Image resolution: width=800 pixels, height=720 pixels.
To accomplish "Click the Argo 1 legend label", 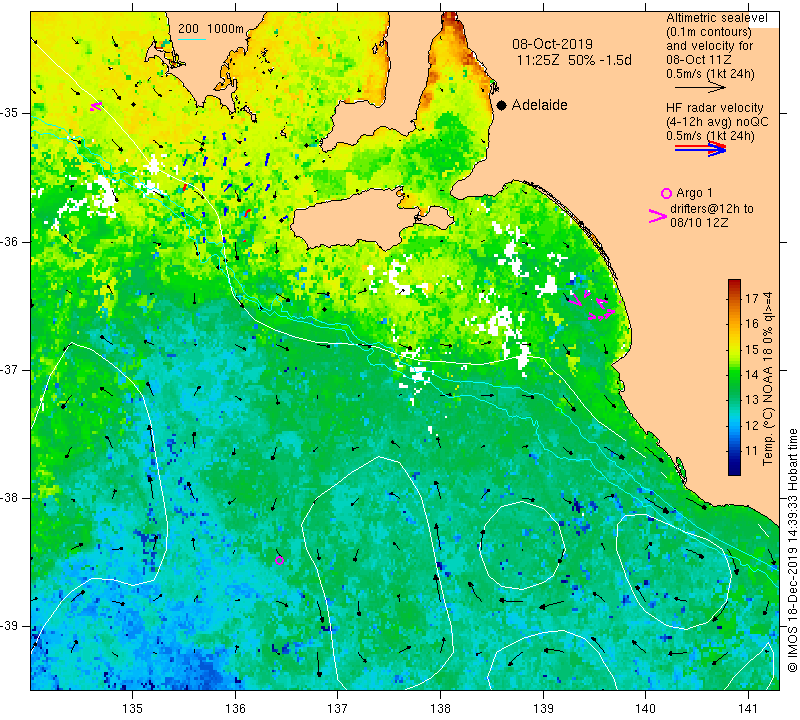I will (694, 193).
